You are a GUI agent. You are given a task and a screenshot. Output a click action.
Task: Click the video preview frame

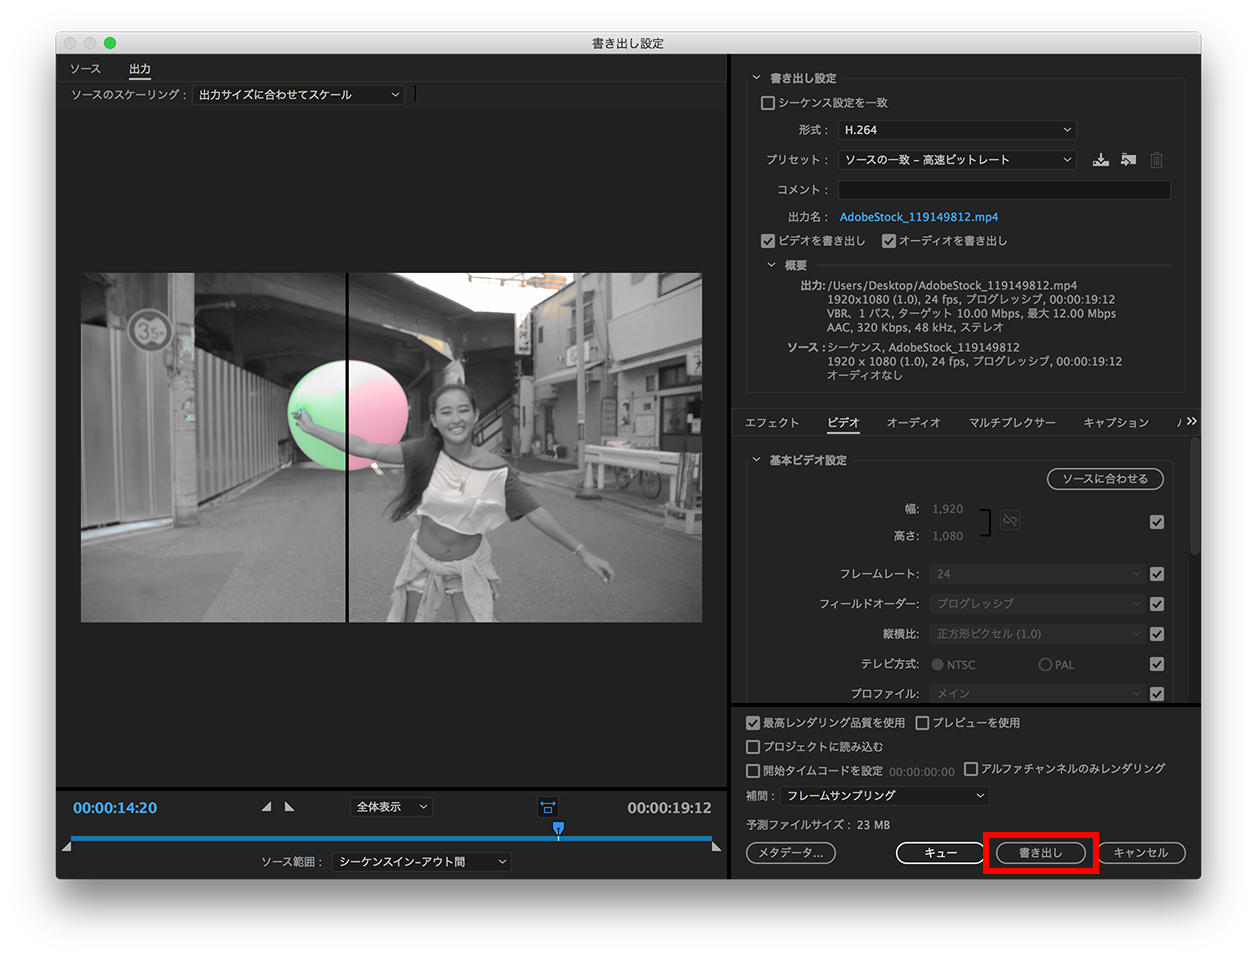point(391,448)
